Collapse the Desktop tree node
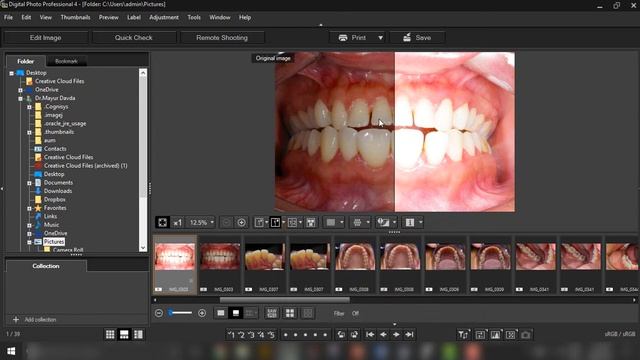Viewport: 640px width, 360px height. (x=11, y=73)
